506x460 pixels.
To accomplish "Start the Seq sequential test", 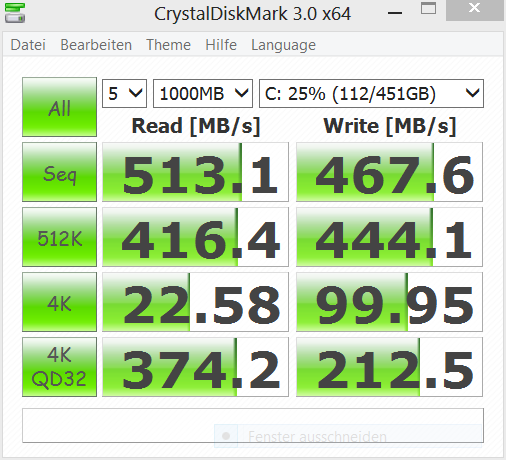I will (59, 172).
